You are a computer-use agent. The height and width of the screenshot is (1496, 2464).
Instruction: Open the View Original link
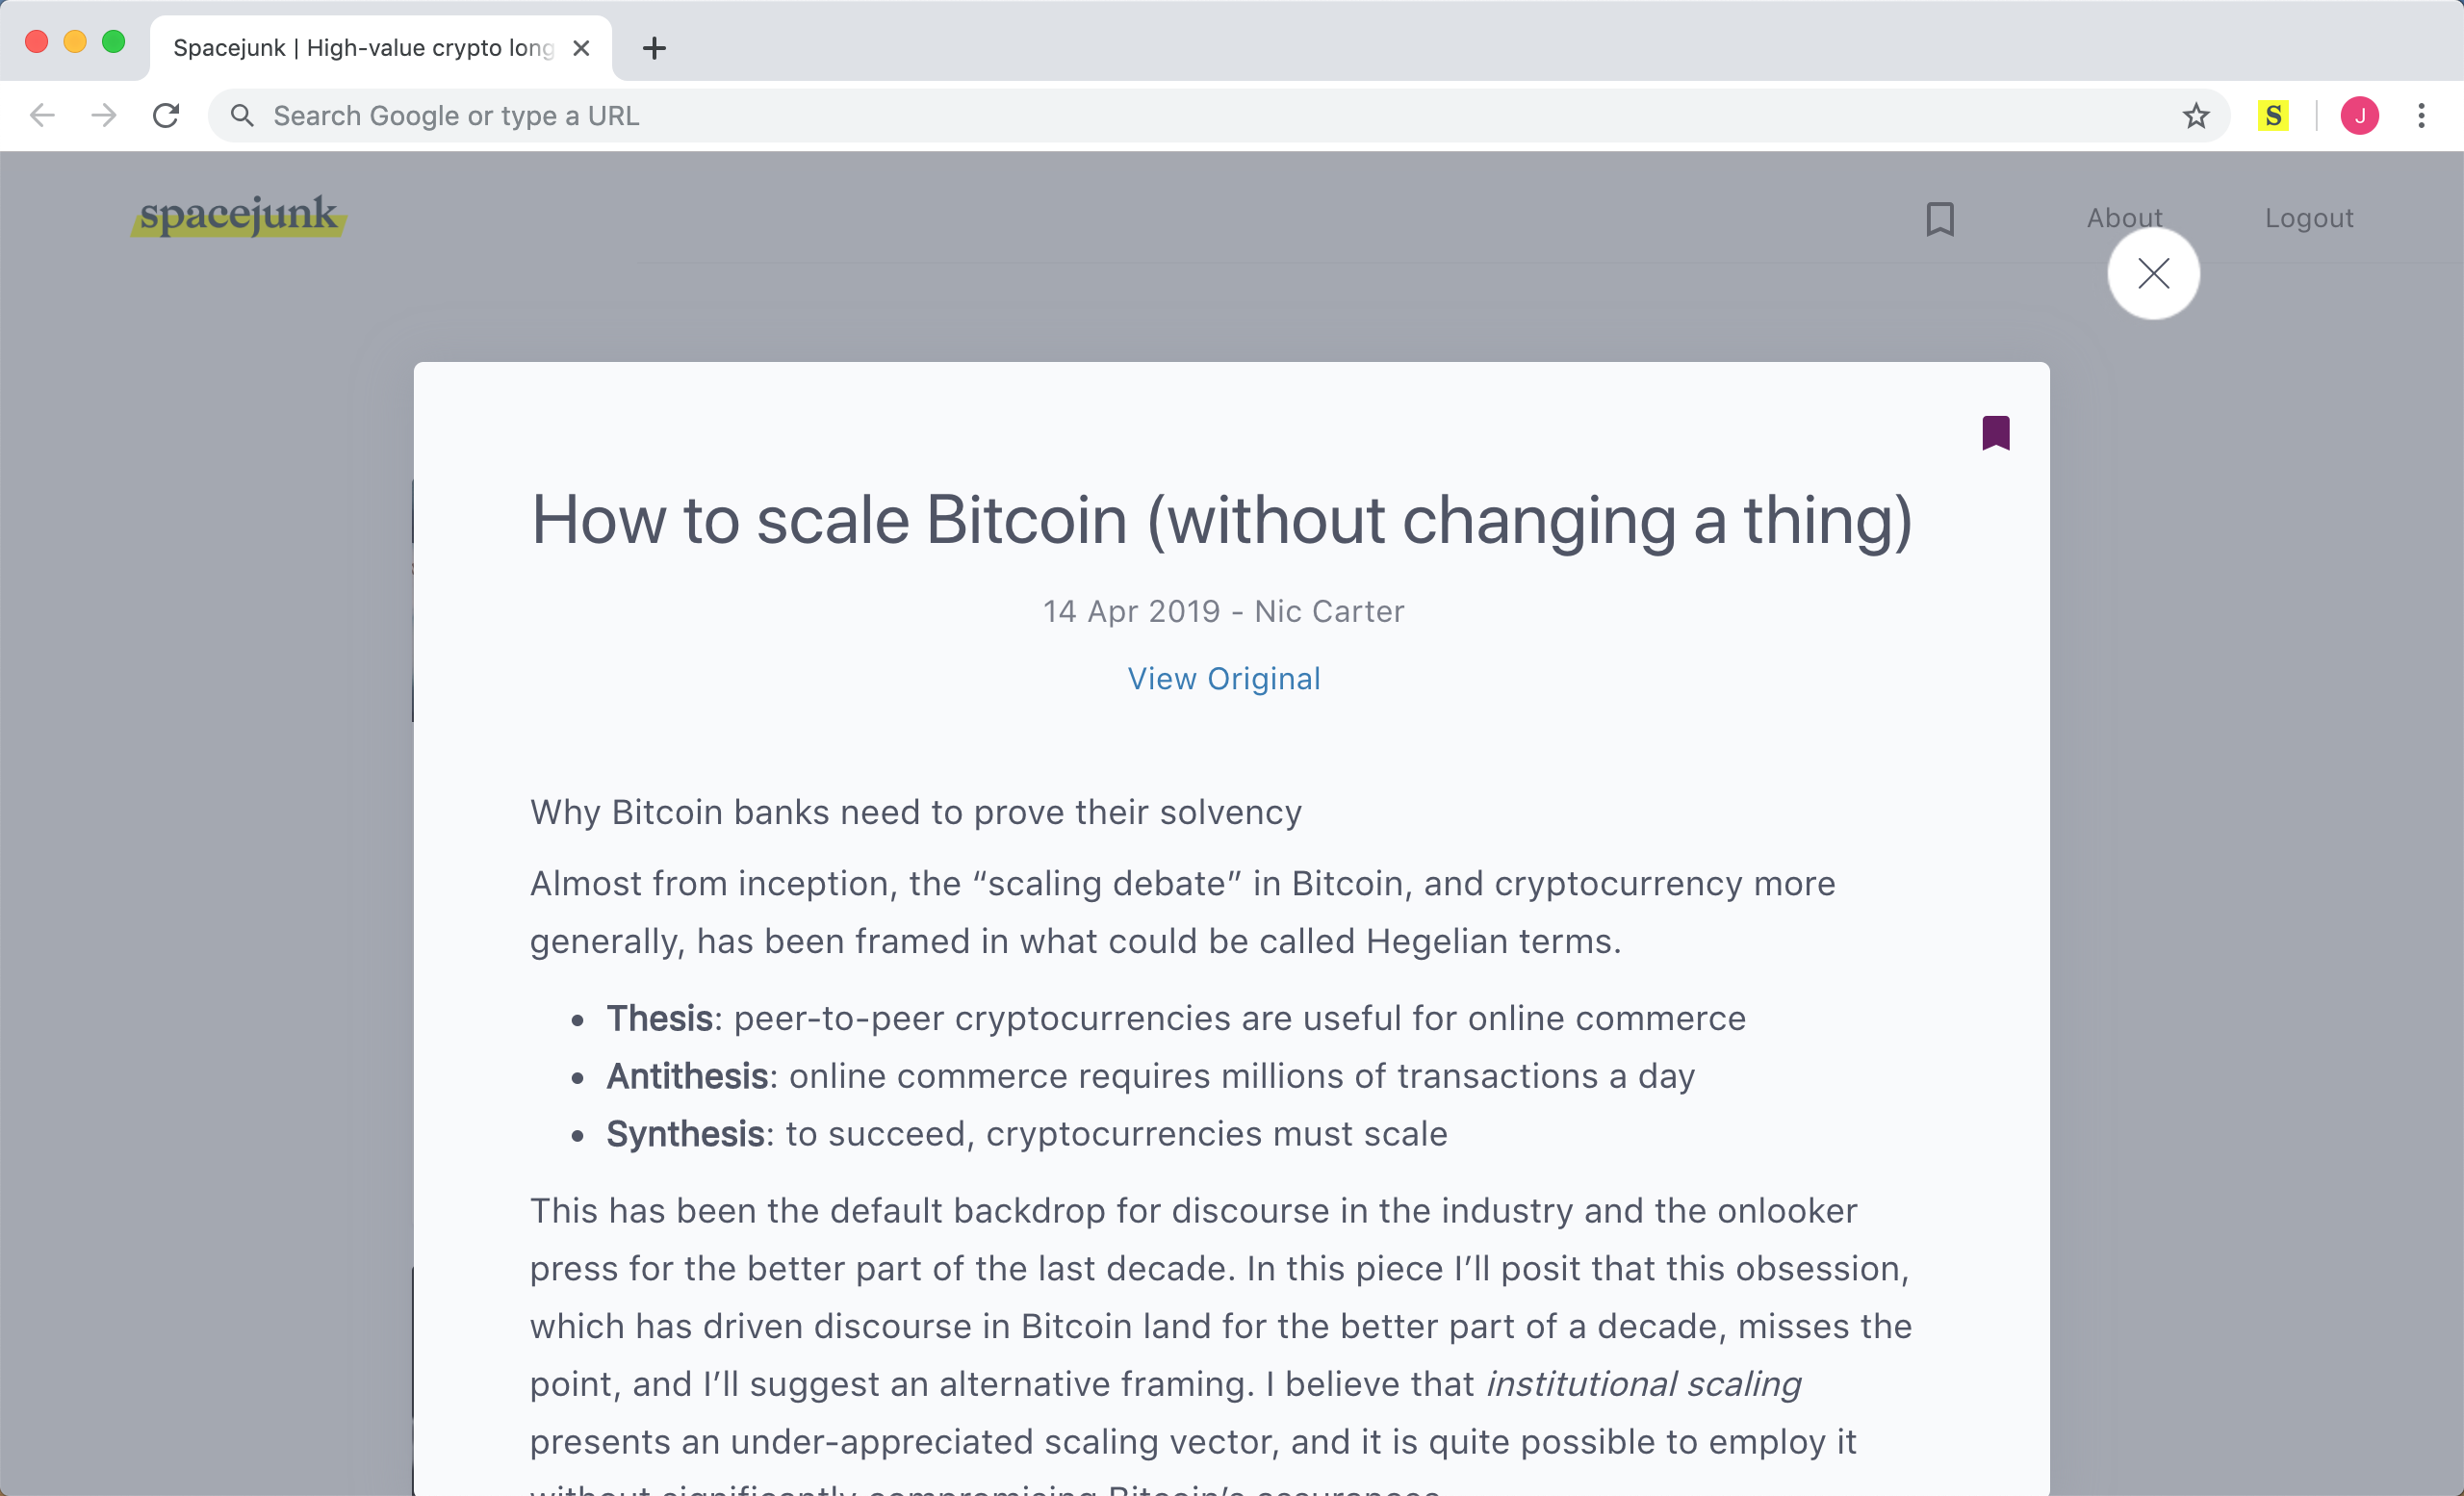[x=1223, y=679]
